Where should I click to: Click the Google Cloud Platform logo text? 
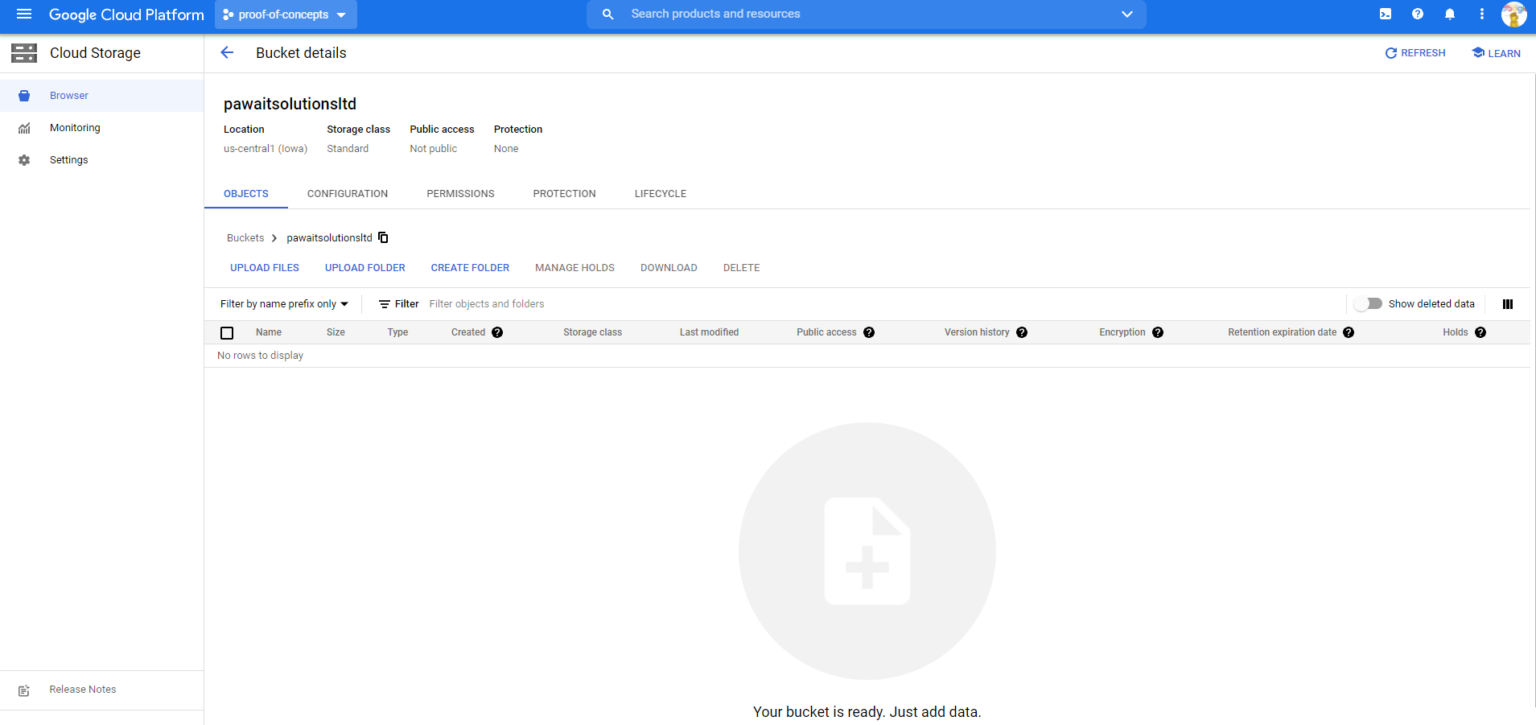click(x=127, y=14)
